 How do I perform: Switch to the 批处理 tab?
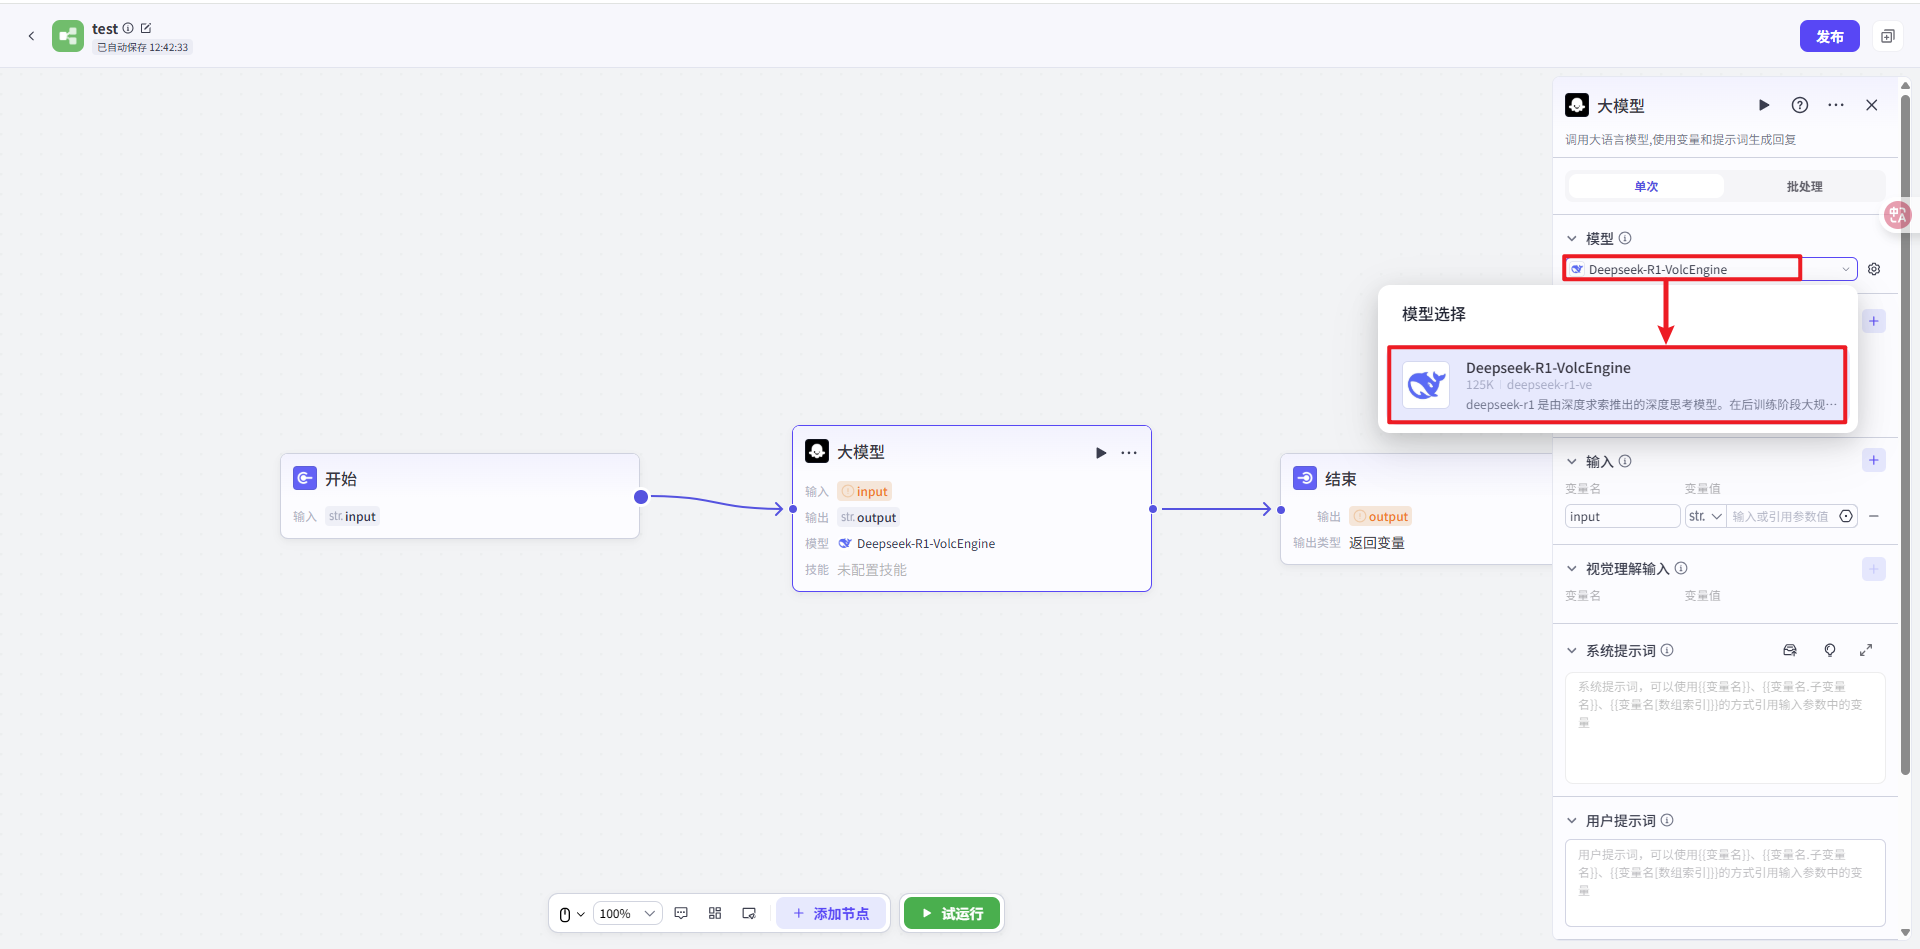(x=1804, y=186)
